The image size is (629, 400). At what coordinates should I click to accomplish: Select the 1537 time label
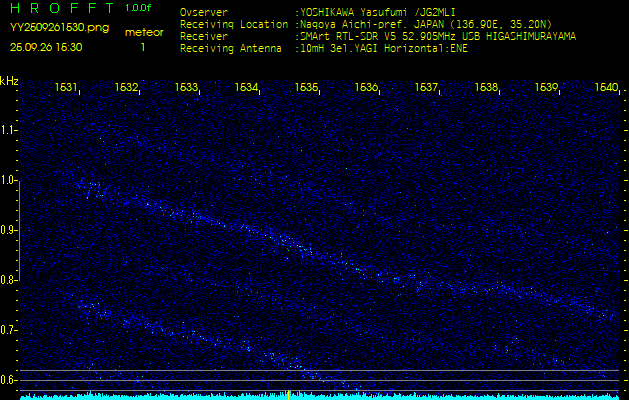click(x=426, y=88)
